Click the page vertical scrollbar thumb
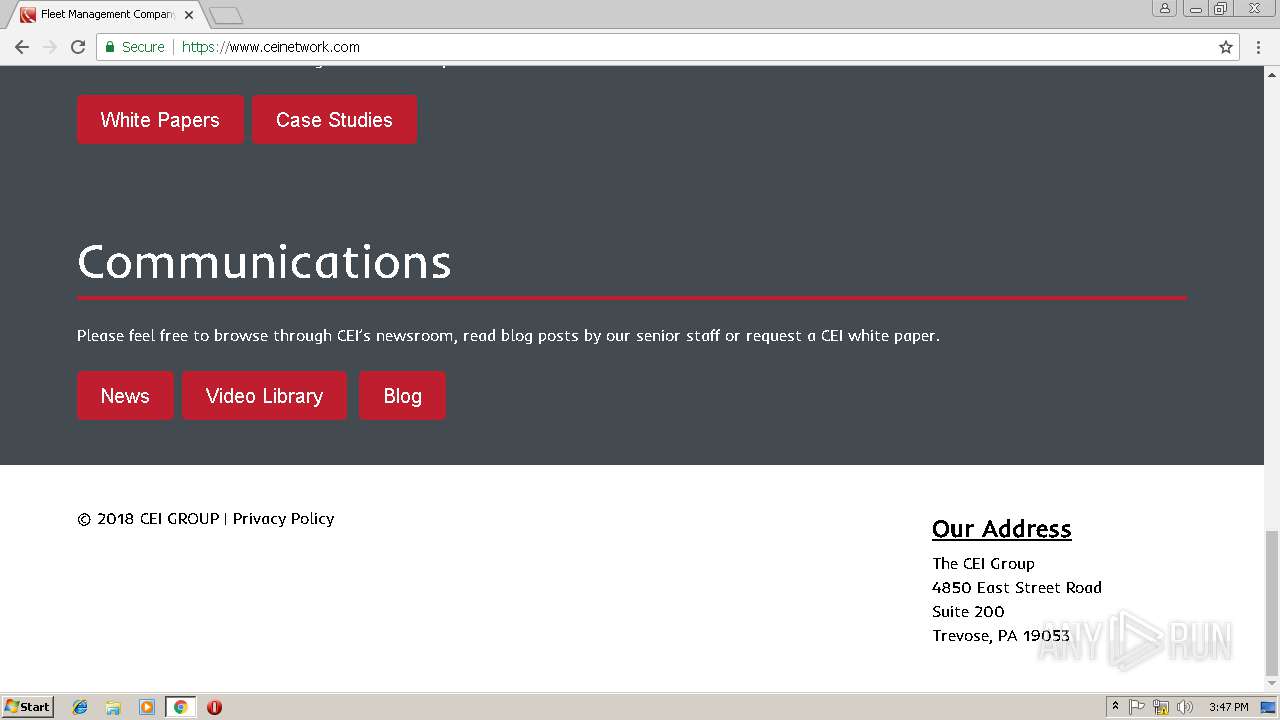1280x720 pixels. 1272,603
